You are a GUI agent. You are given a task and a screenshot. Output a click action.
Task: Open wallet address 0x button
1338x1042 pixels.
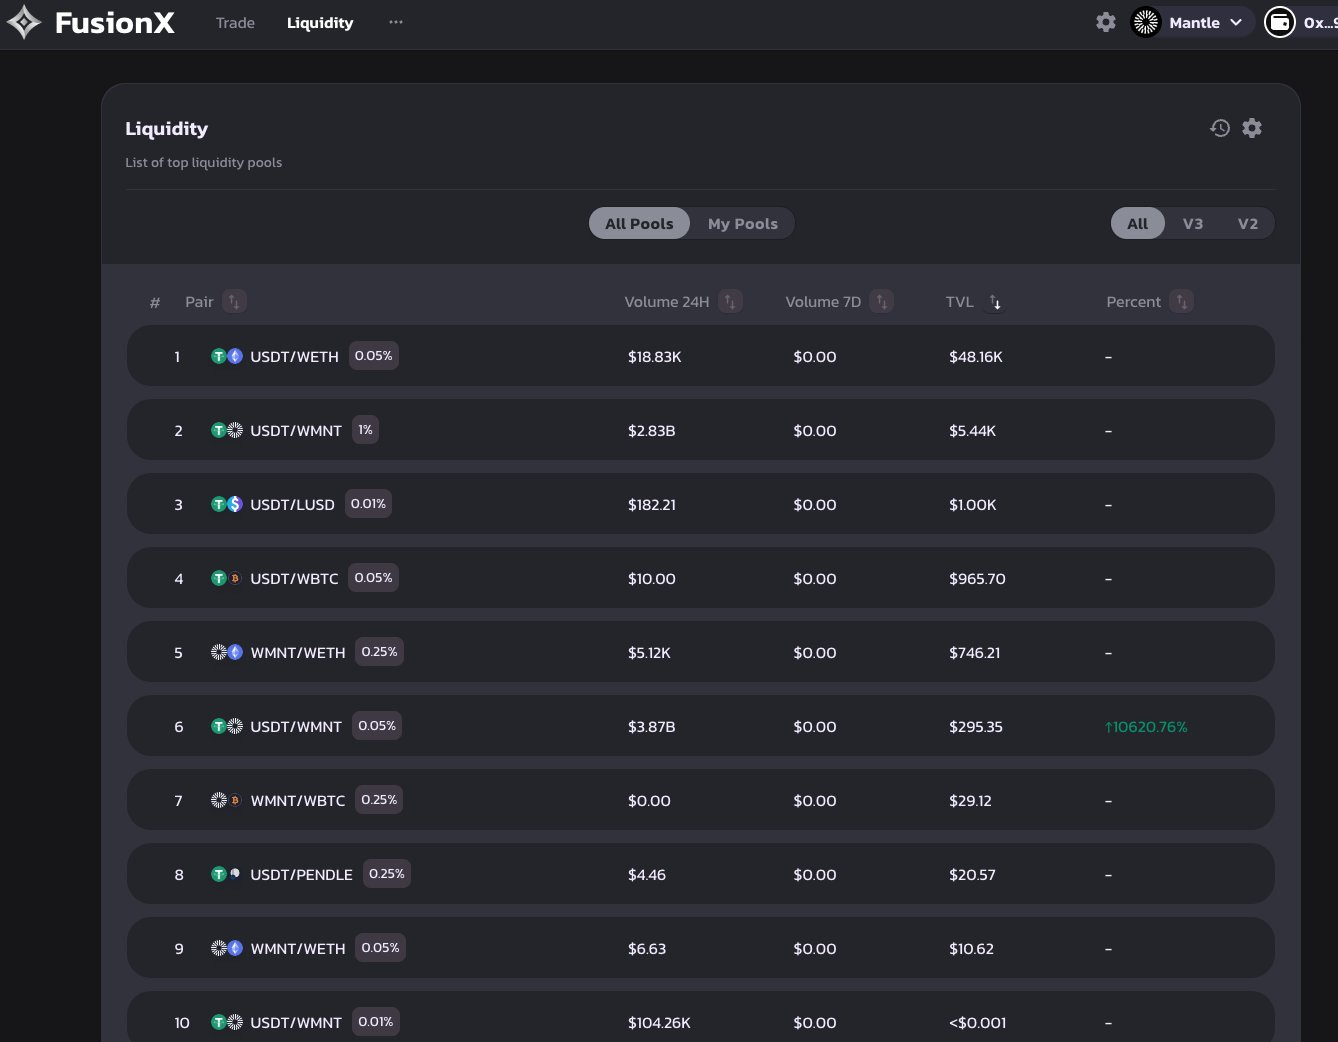pos(1301,22)
